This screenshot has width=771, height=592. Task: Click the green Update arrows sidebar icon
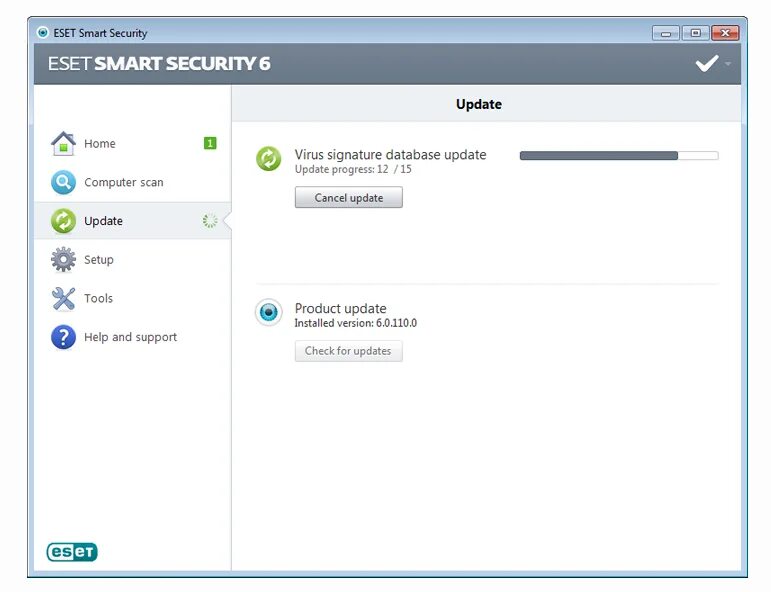pyautogui.click(x=63, y=221)
